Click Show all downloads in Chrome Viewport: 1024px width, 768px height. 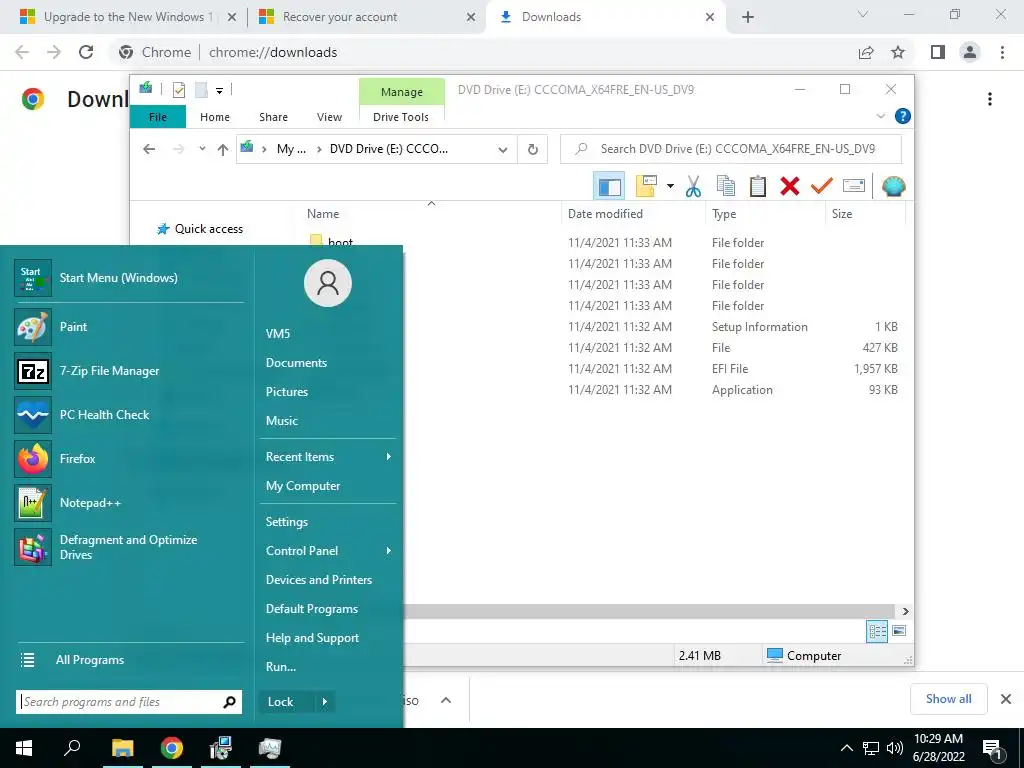tap(948, 699)
